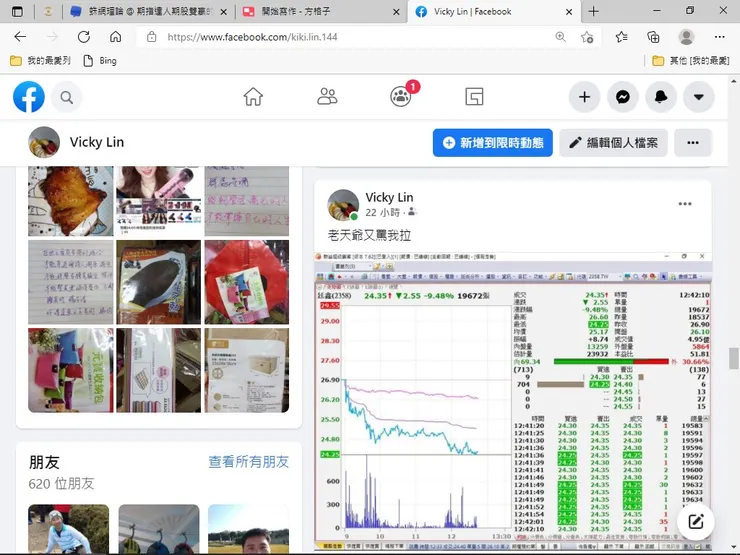Image resolution: width=740 pixels, height=555 pixels.
Task: Open post options three-dot menu
Action: [685, 204]
